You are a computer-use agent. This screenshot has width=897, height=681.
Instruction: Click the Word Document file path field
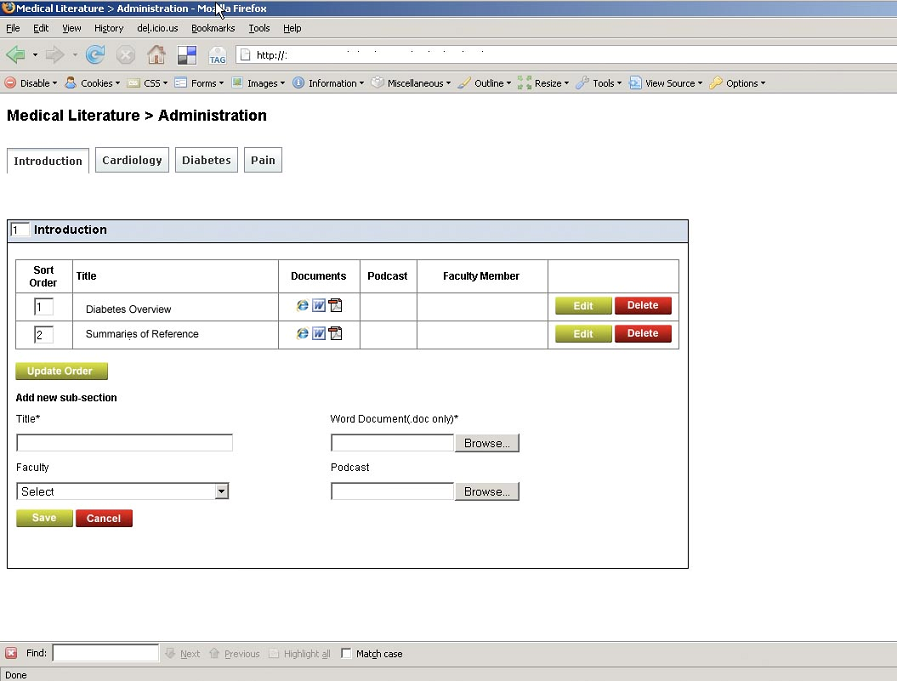pos(392,443)
